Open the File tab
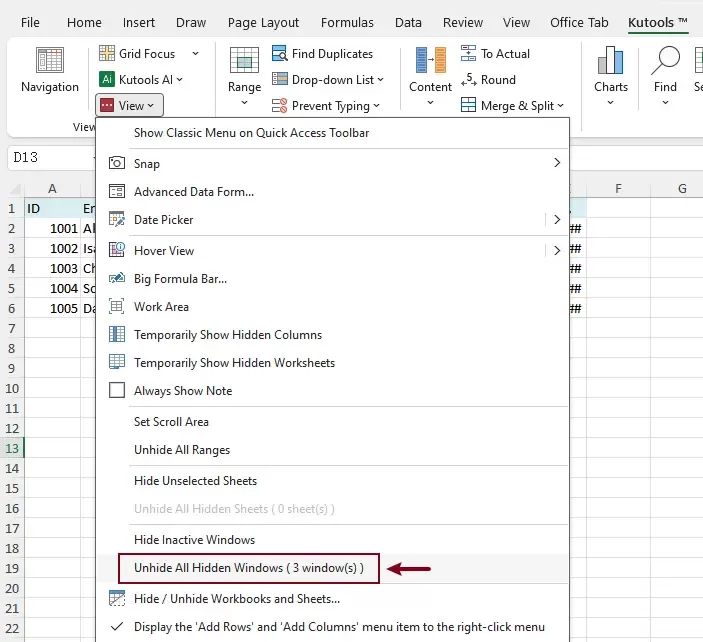 point(30,22)
